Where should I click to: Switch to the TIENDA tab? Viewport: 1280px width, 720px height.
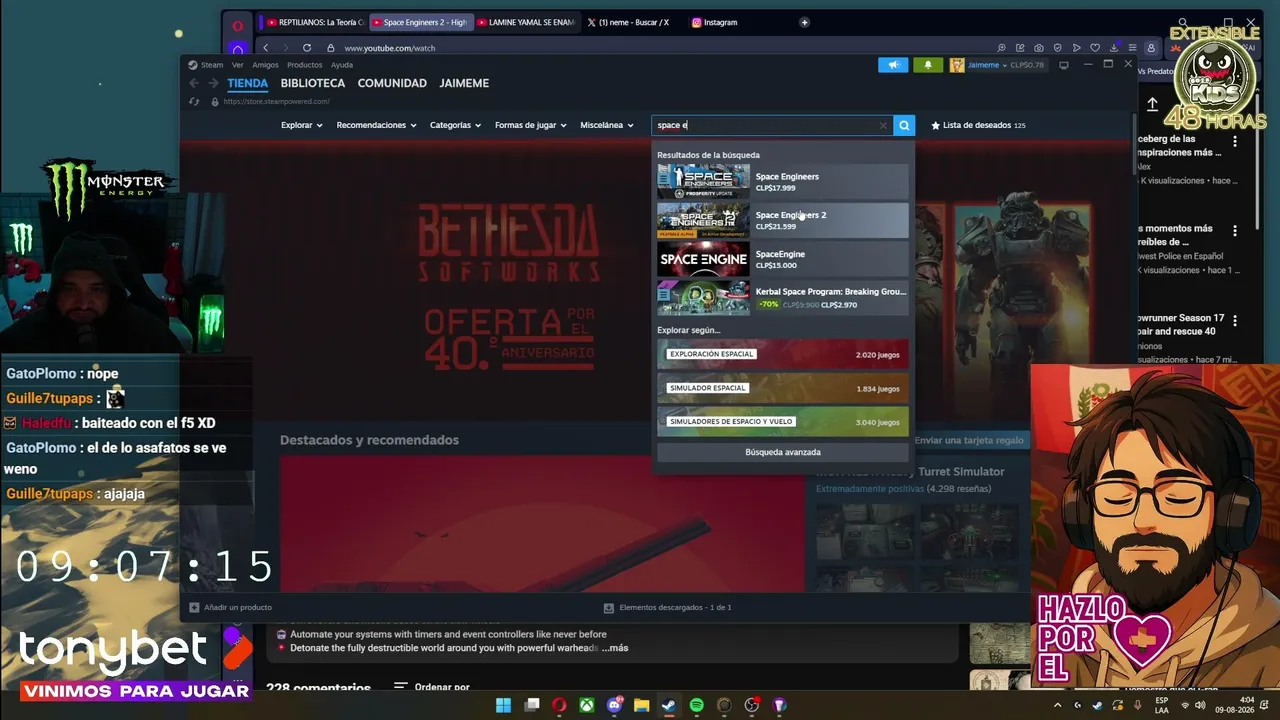pyautogui.click(x=247, y=84)
